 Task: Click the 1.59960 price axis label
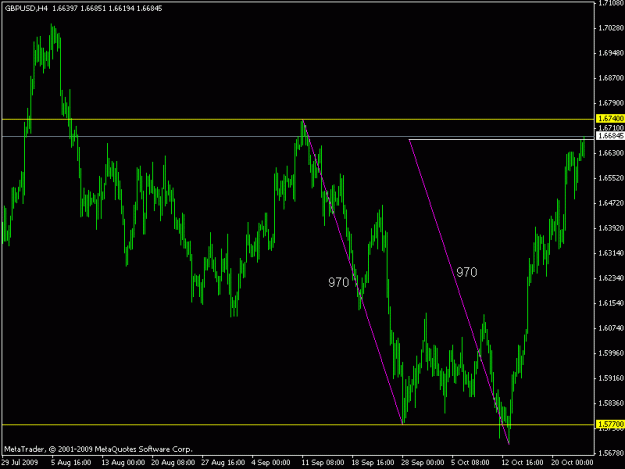pyautogui.click(x=611, y=353)
